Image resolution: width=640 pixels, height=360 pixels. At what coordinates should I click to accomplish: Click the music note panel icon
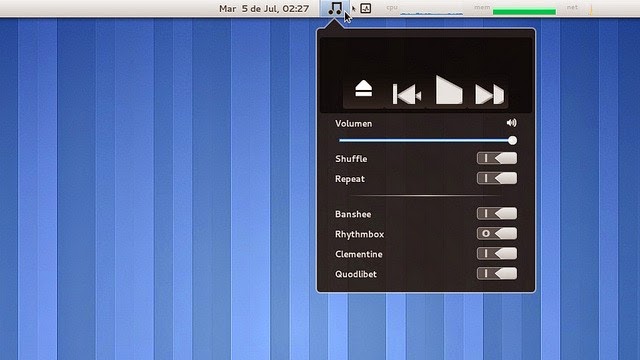(x=335, y=8)
